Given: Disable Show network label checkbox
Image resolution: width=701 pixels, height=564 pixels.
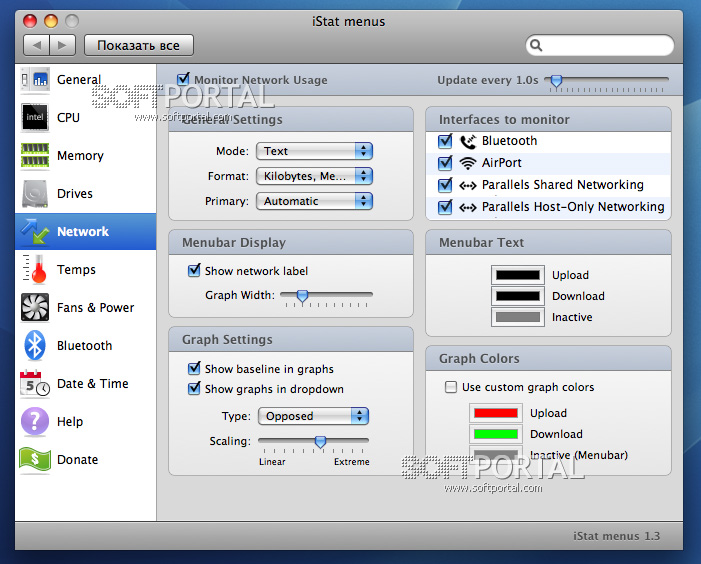Looking at the screenshot, I should pos(194,270).
